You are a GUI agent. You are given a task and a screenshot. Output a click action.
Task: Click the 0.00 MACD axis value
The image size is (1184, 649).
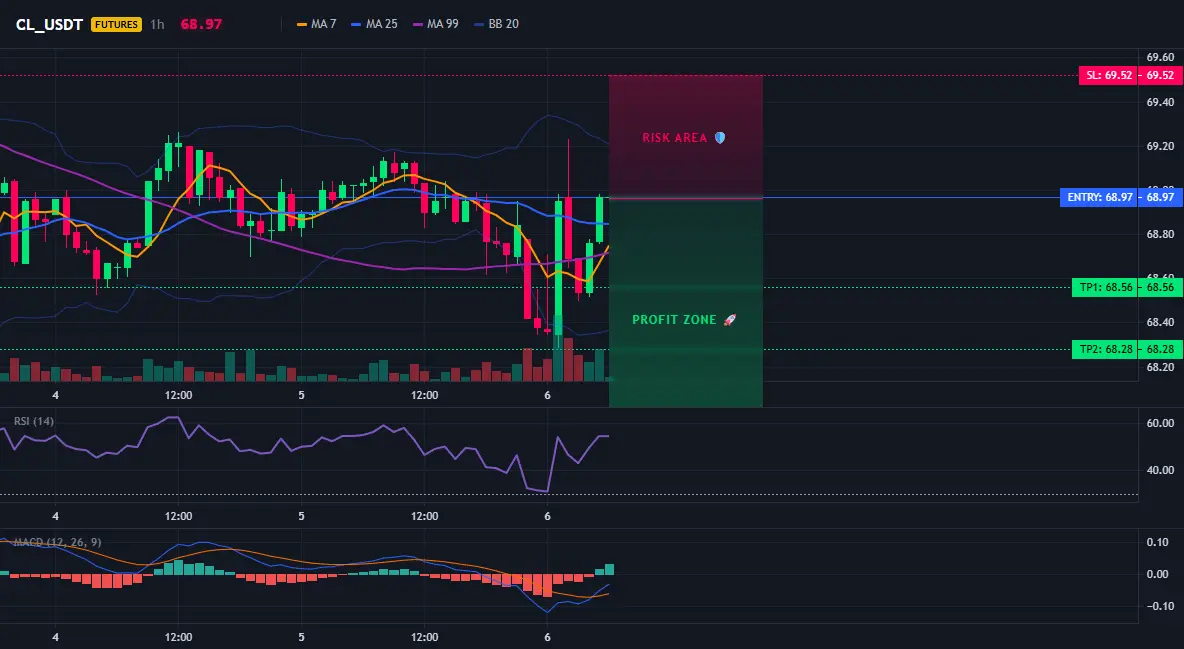1157,574
